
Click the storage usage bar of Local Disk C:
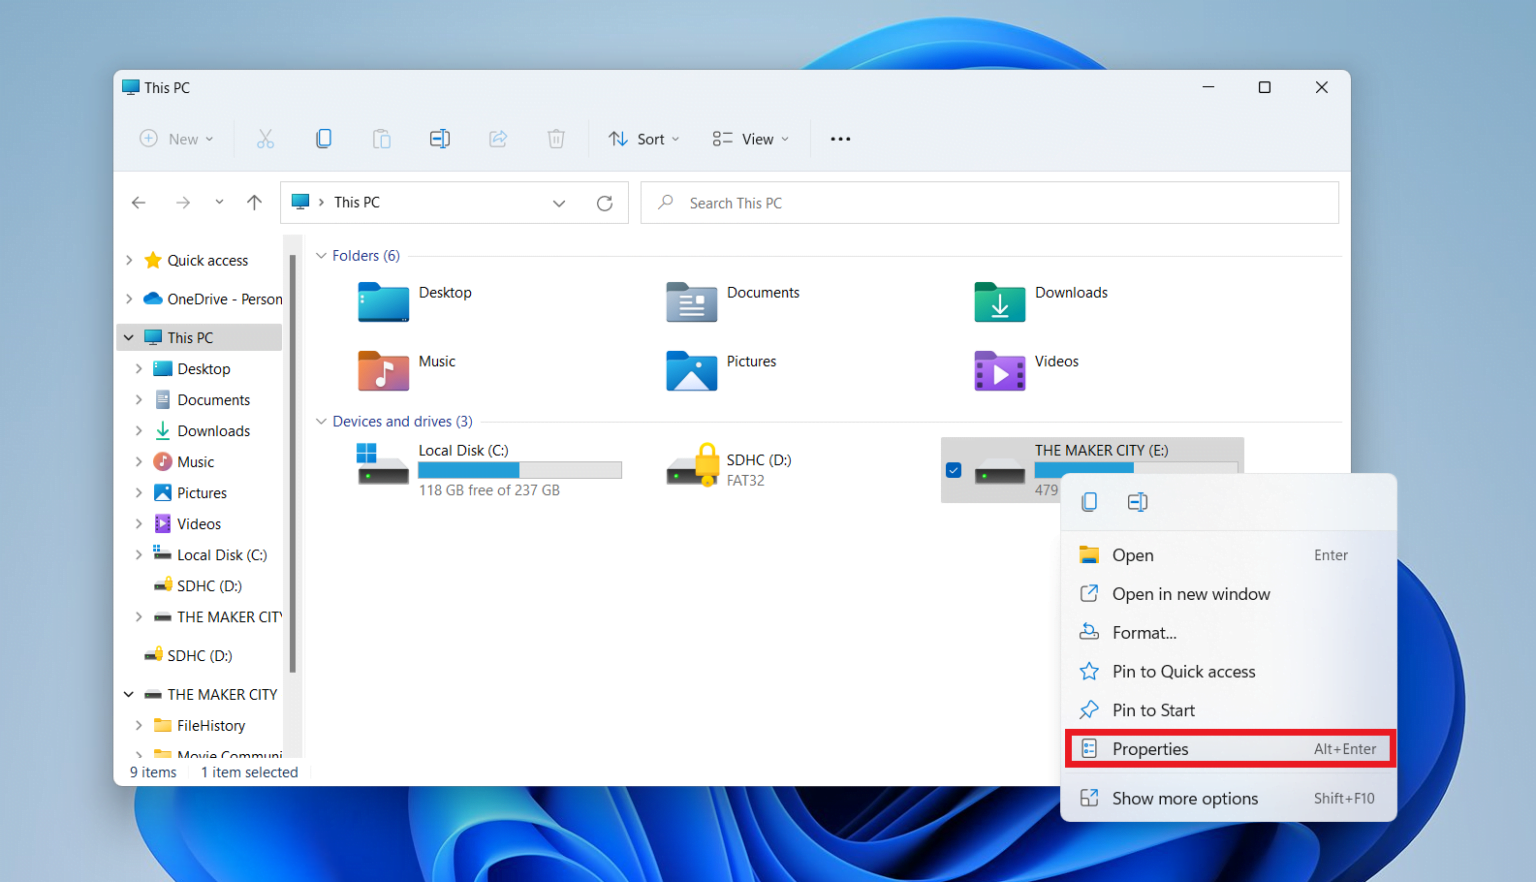519,469
